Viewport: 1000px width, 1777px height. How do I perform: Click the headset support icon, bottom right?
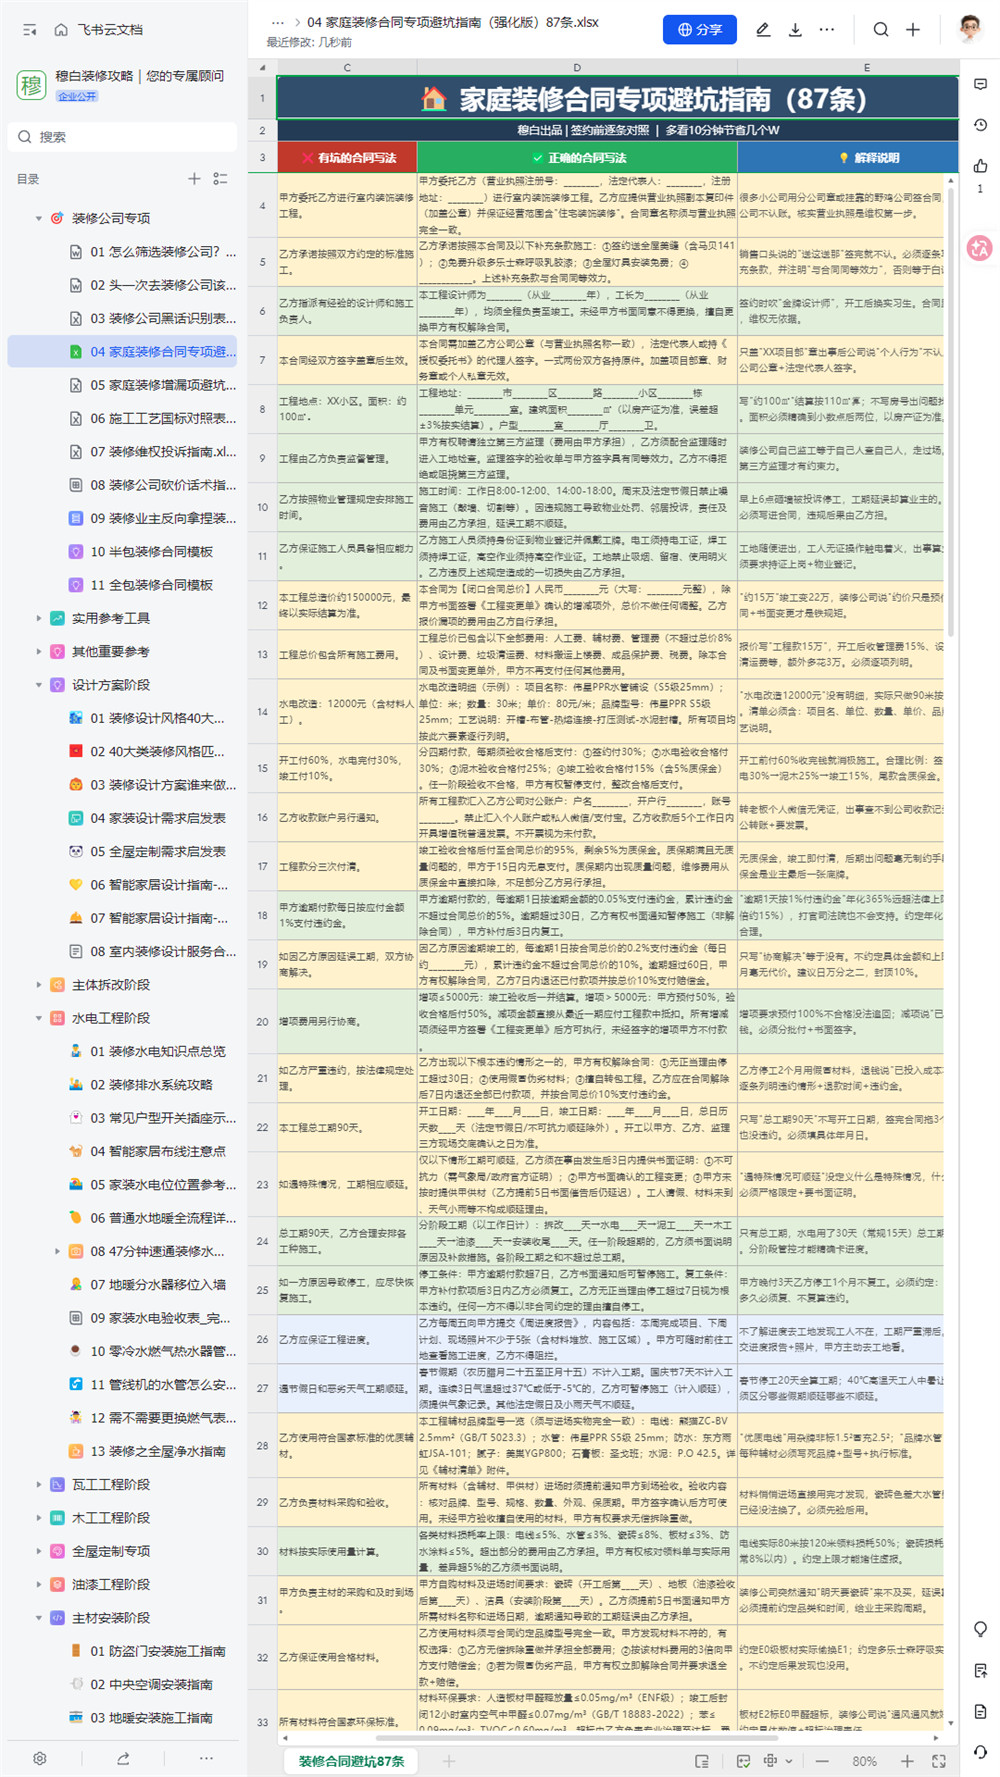[980, 1752]
